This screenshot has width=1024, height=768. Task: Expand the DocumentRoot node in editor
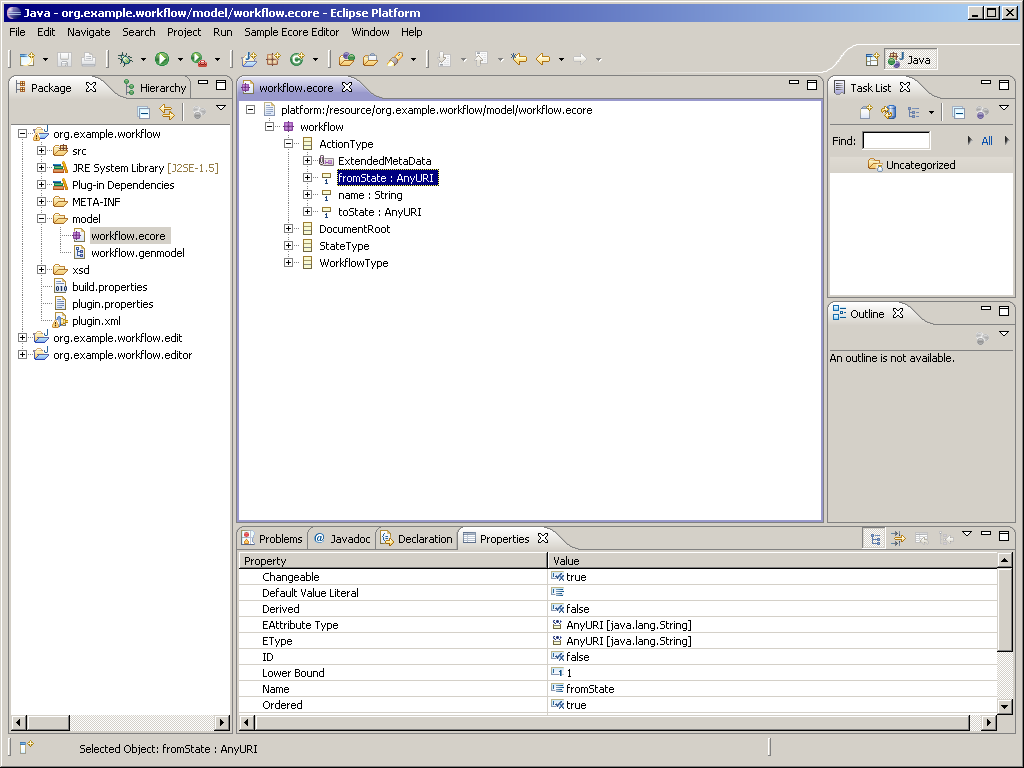[289, 229]
